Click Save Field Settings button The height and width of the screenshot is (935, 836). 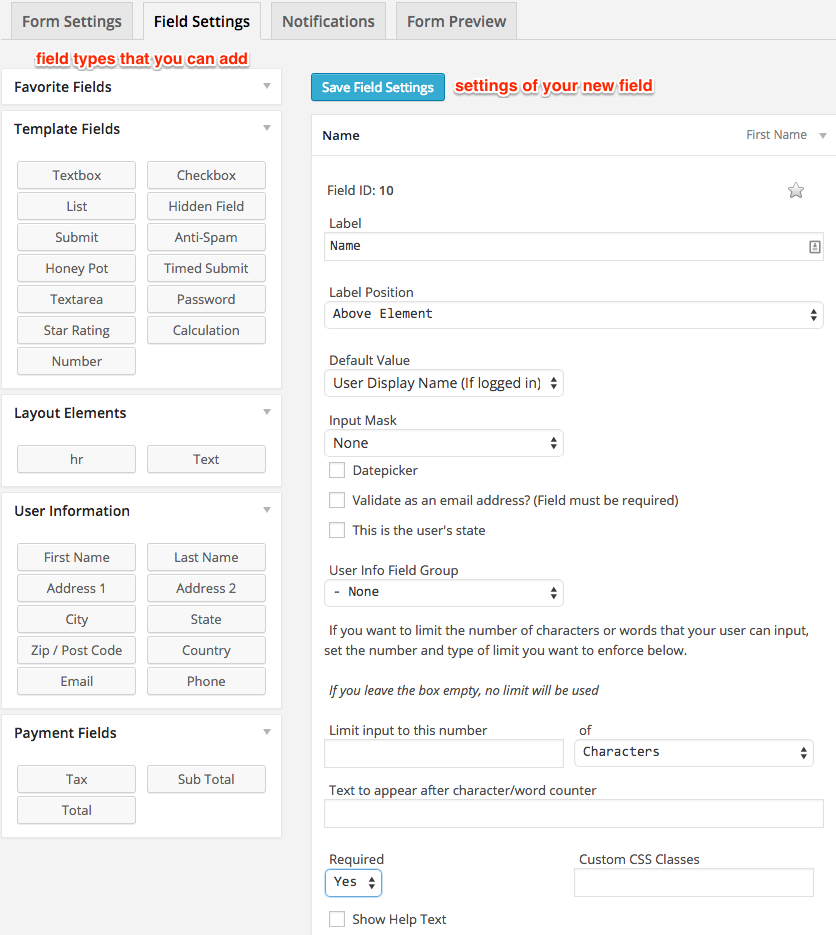377,87
